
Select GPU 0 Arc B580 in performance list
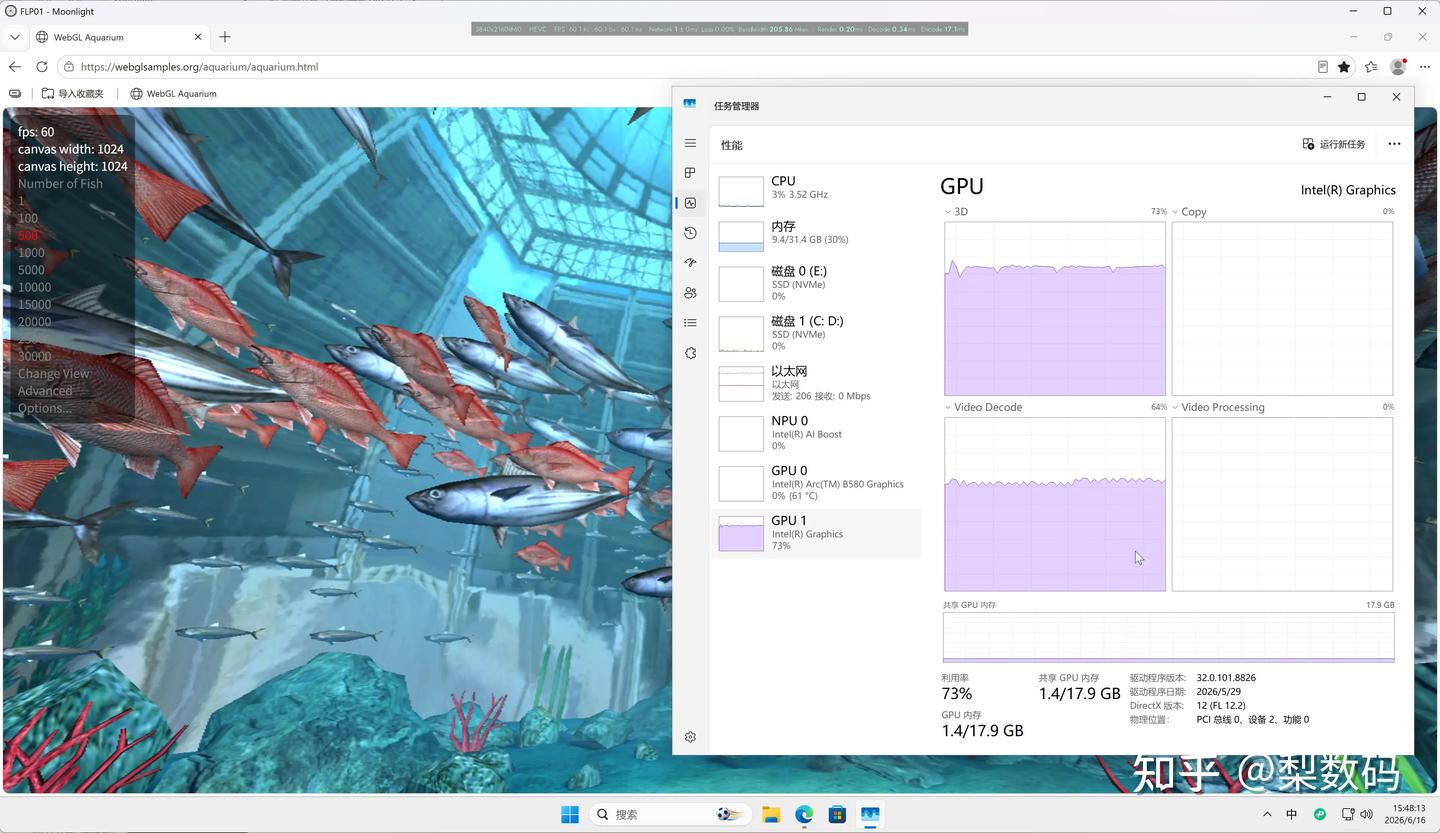pos(816,483)
